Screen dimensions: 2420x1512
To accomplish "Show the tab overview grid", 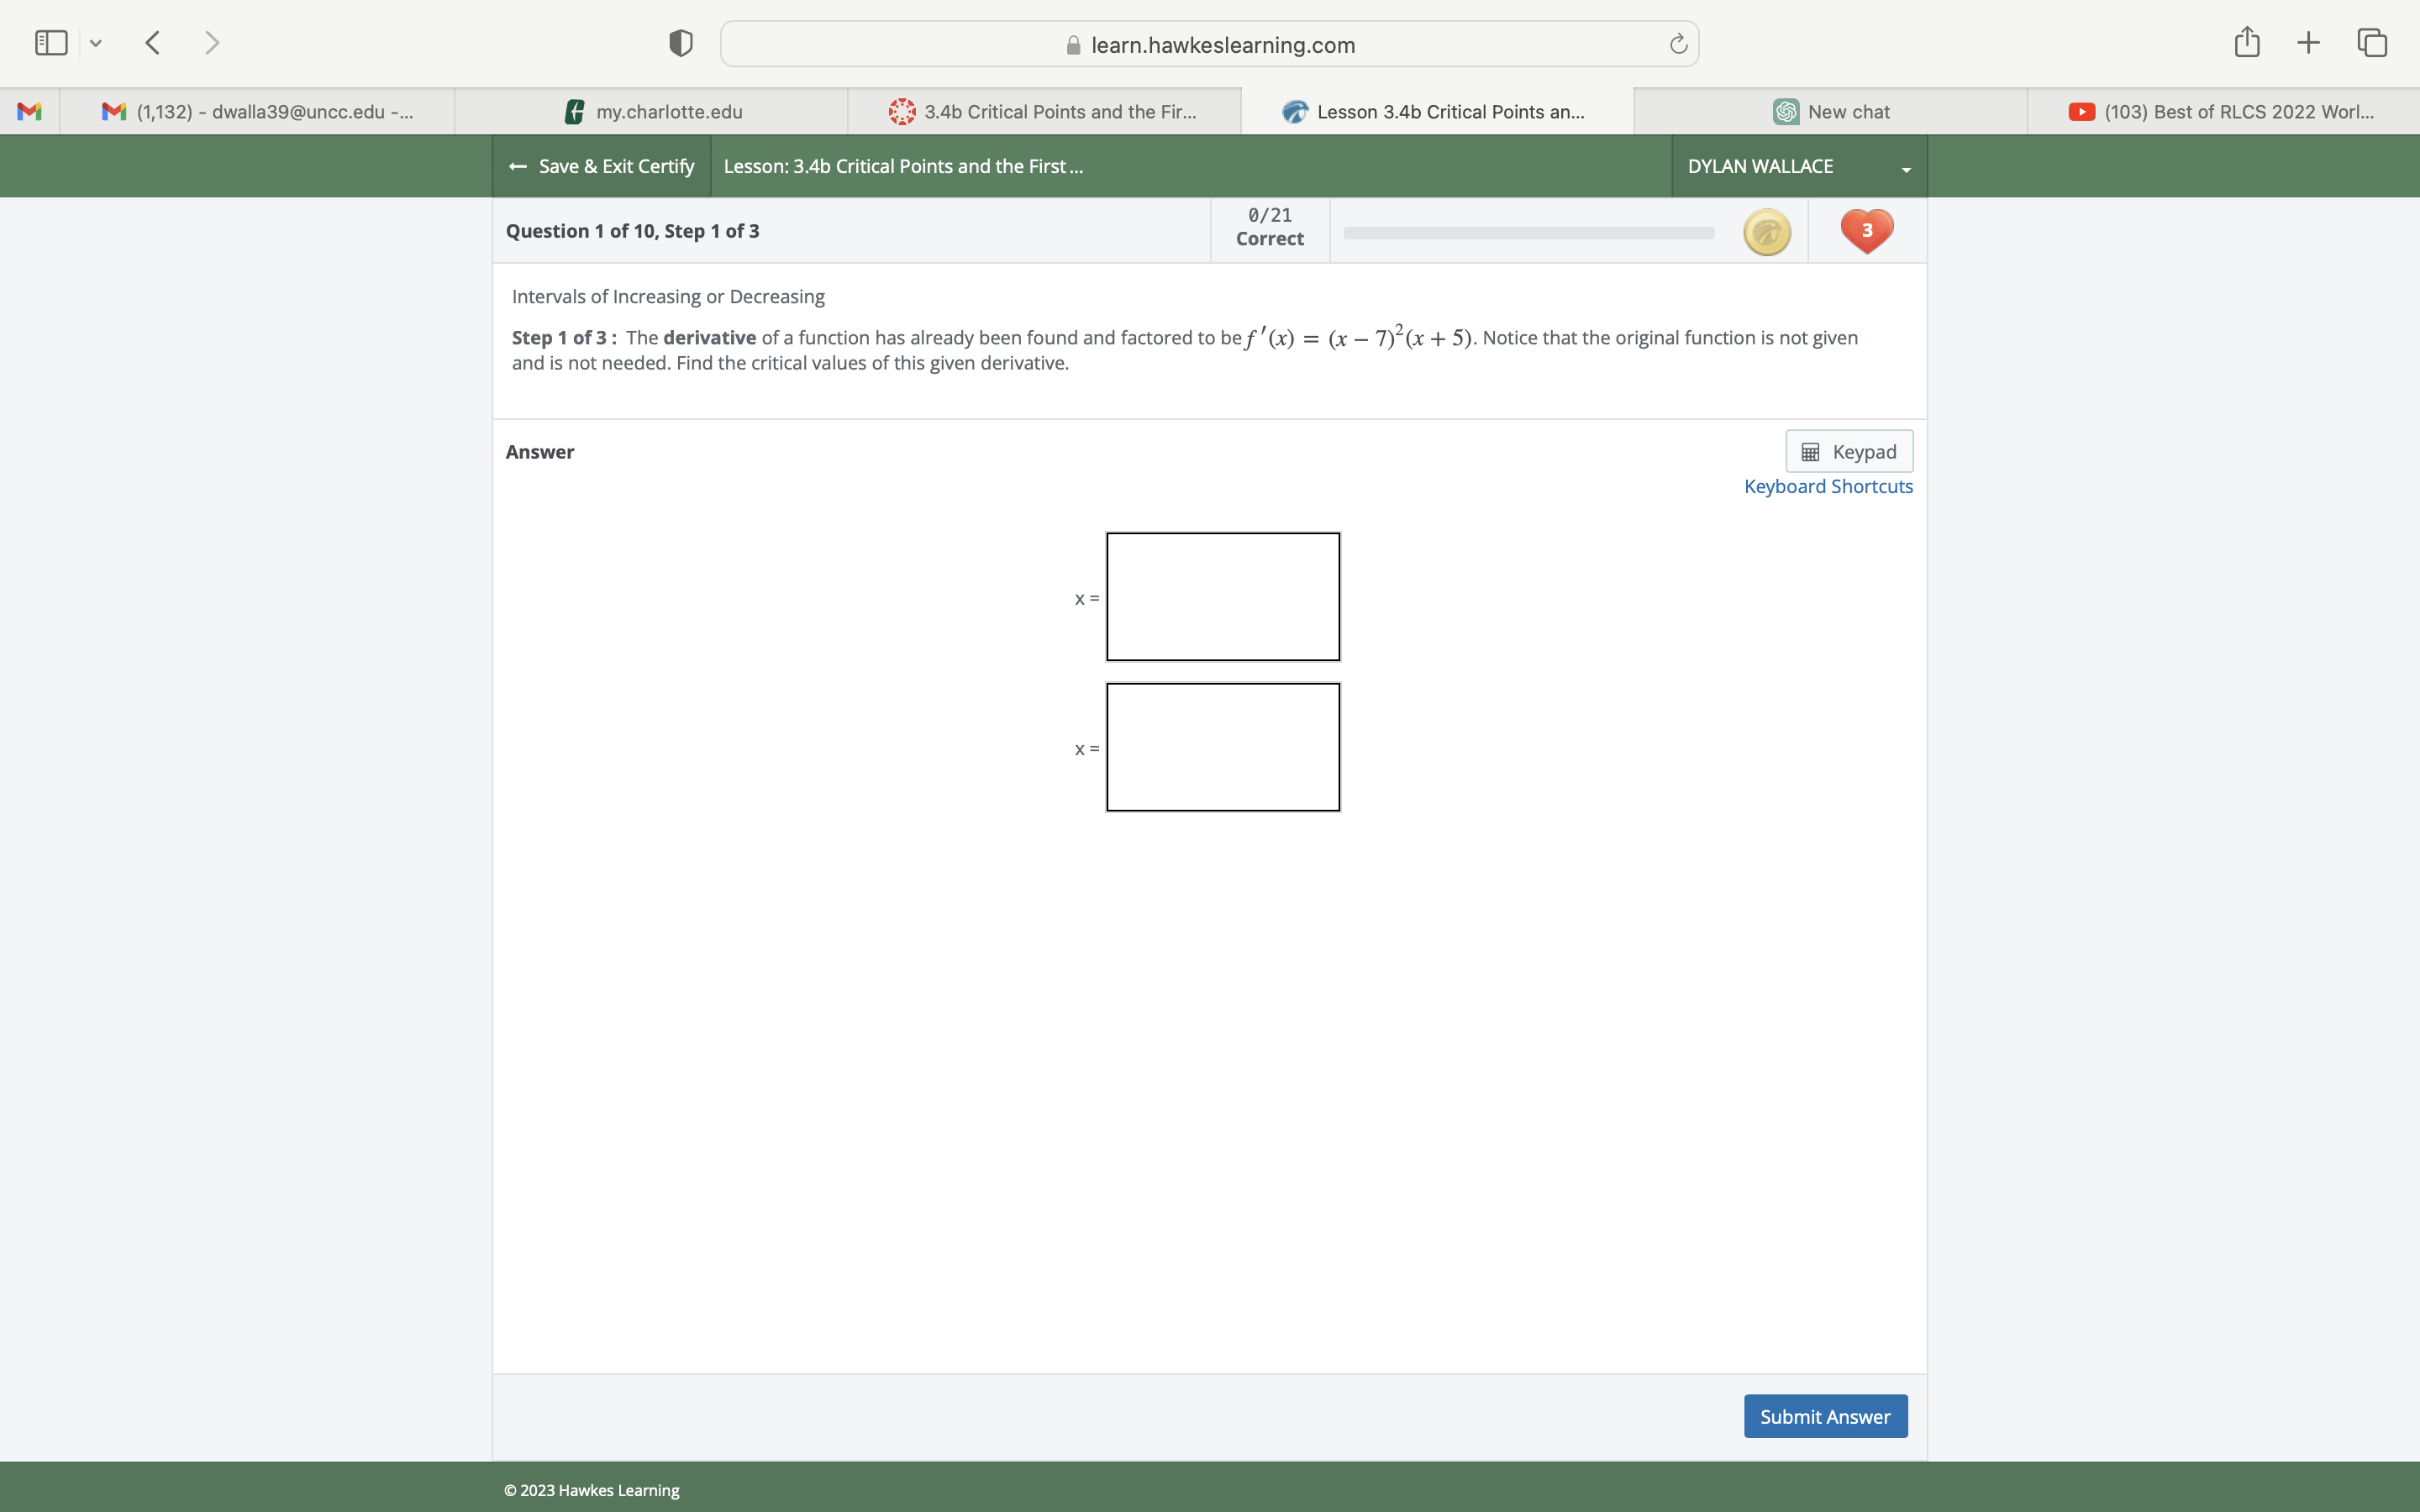I will click(2371, 42).
